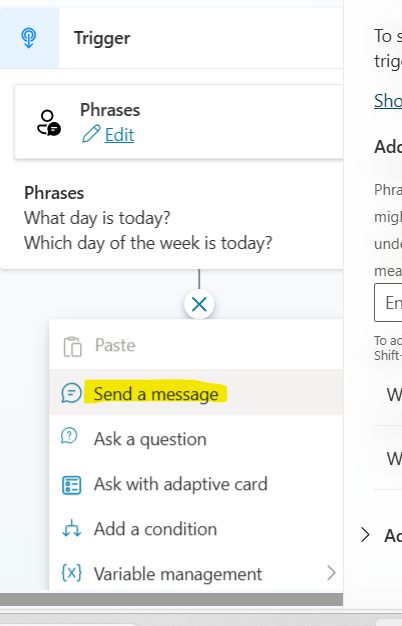Expand the Variable management submenu arrow
The image size is (402, 626).
pyautogui.click(x=331, y=573)
